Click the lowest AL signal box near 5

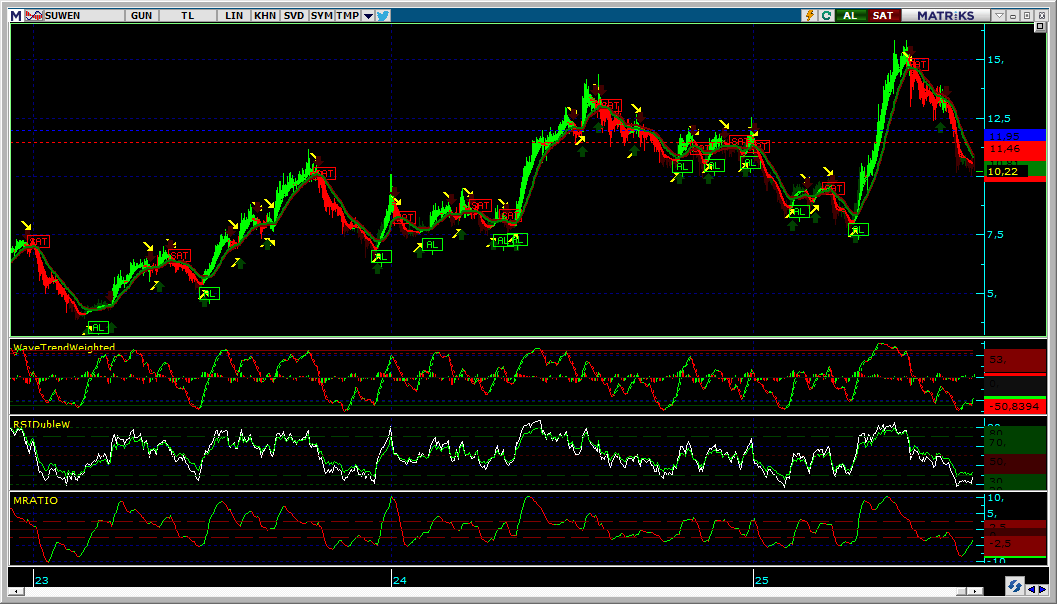coord(98,328)
